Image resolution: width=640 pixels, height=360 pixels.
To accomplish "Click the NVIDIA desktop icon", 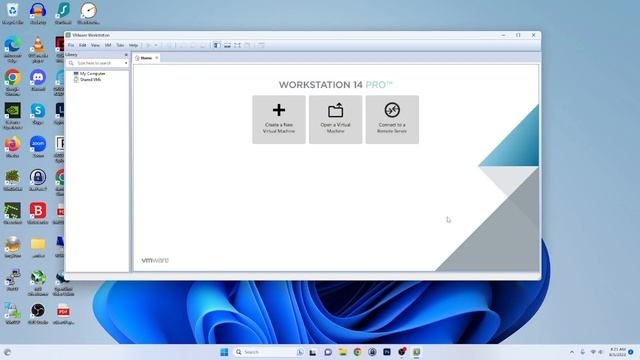I will (13, 116).
